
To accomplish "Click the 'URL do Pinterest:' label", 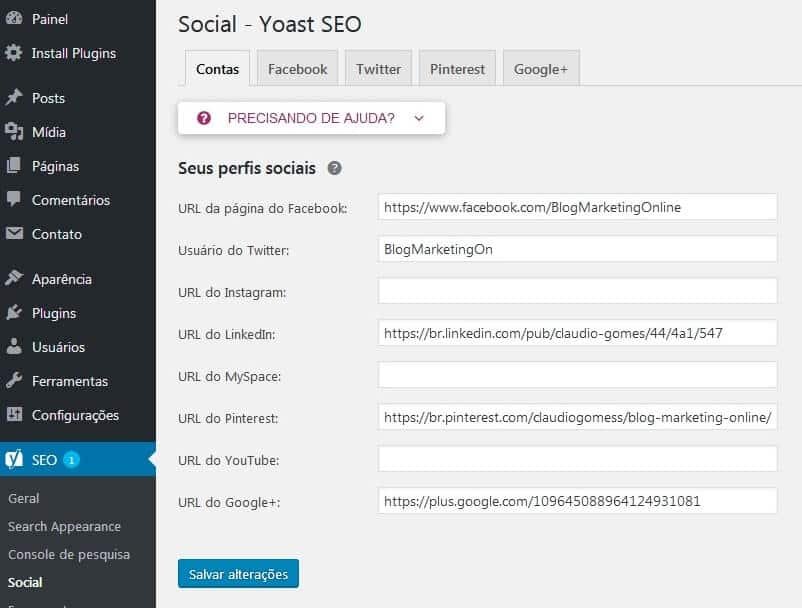I will click(228, 418).
